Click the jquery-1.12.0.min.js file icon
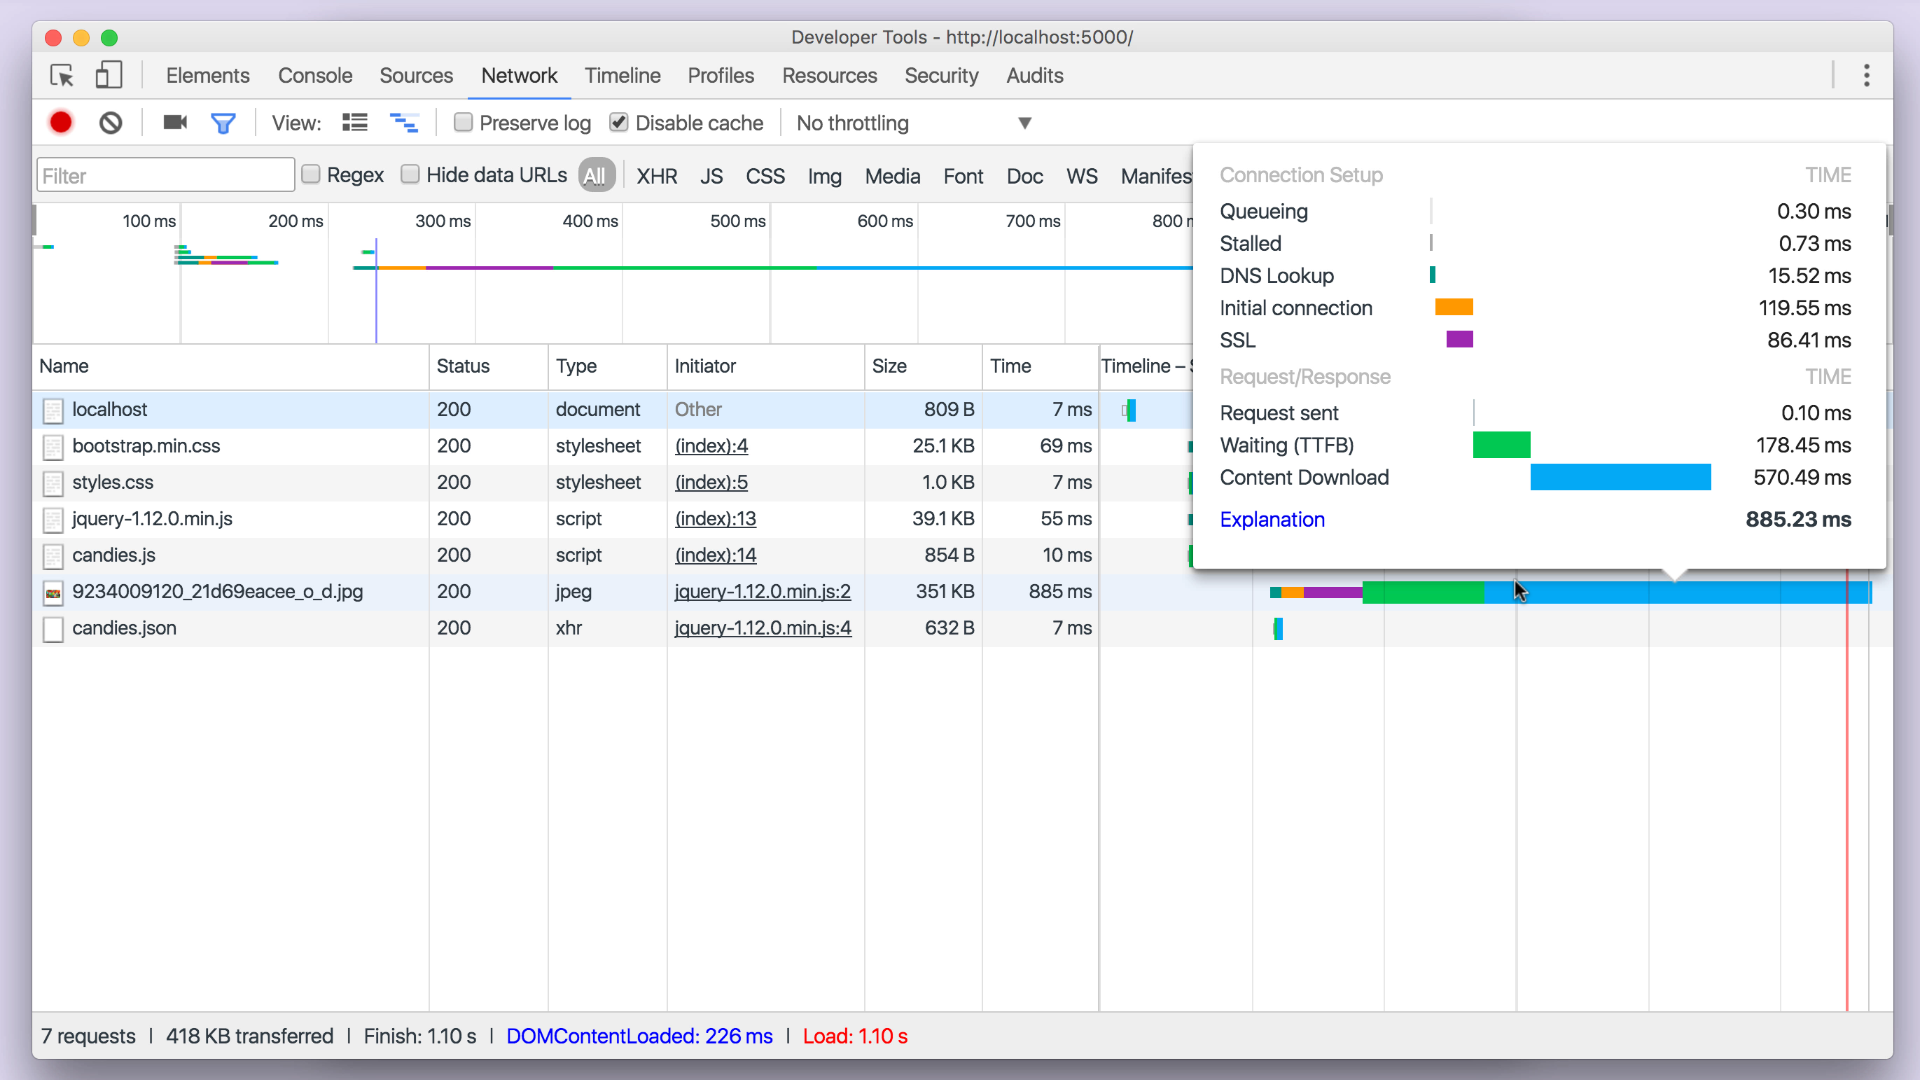This screenshot has height=1080, width=1920. (x=54, y=520)
